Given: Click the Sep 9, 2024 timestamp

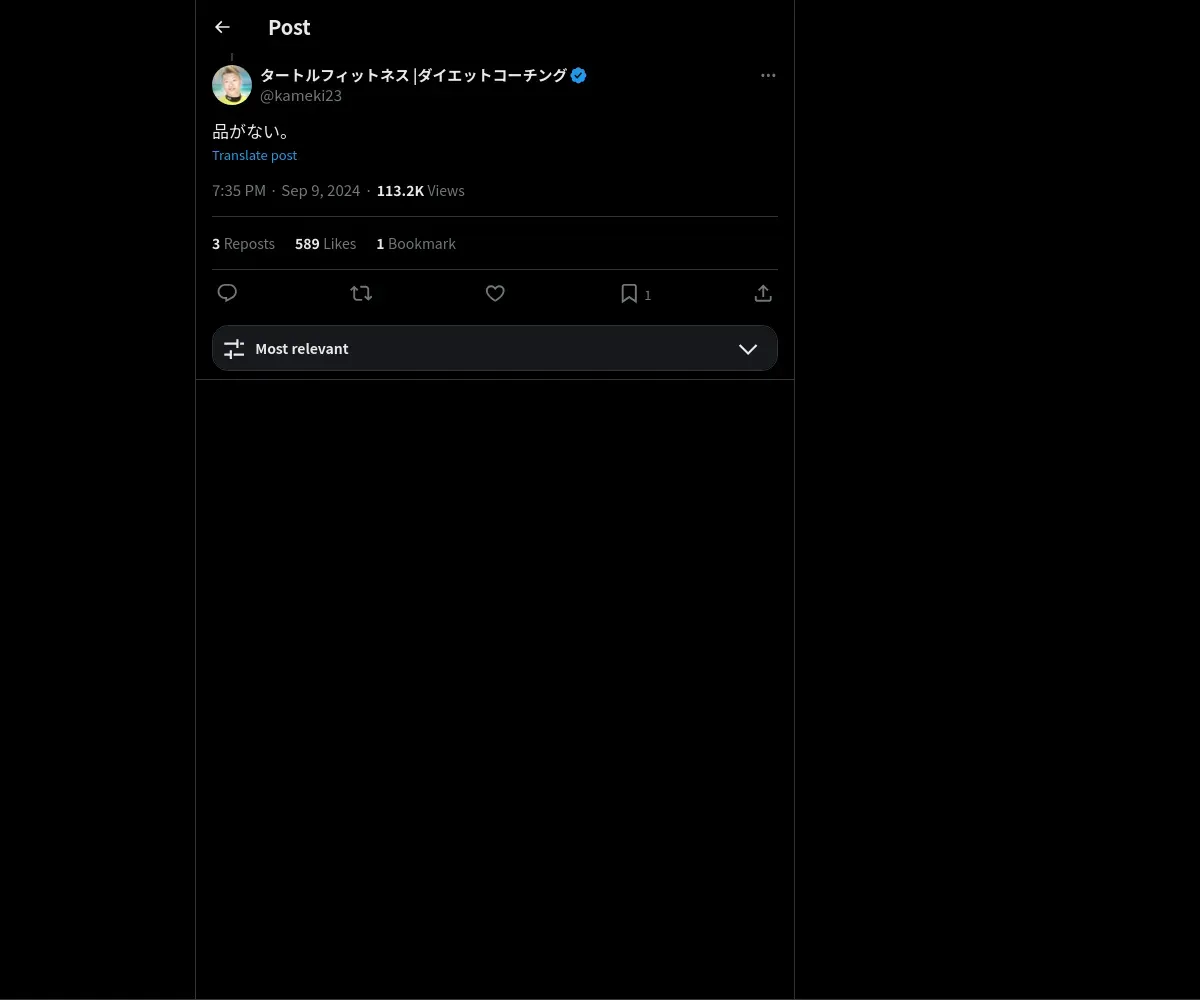Looking at the screenshot, I should 320,191.
